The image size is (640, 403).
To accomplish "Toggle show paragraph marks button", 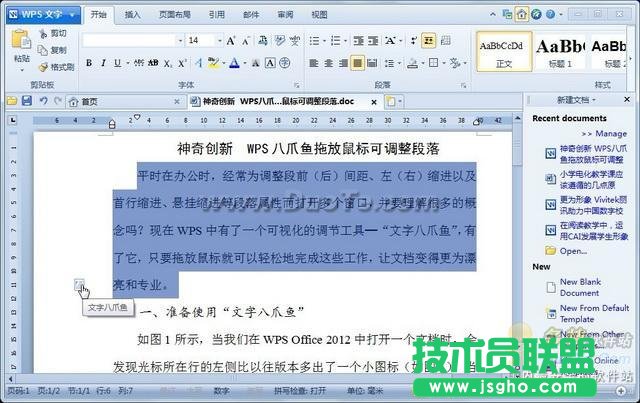I will point(414,41).
